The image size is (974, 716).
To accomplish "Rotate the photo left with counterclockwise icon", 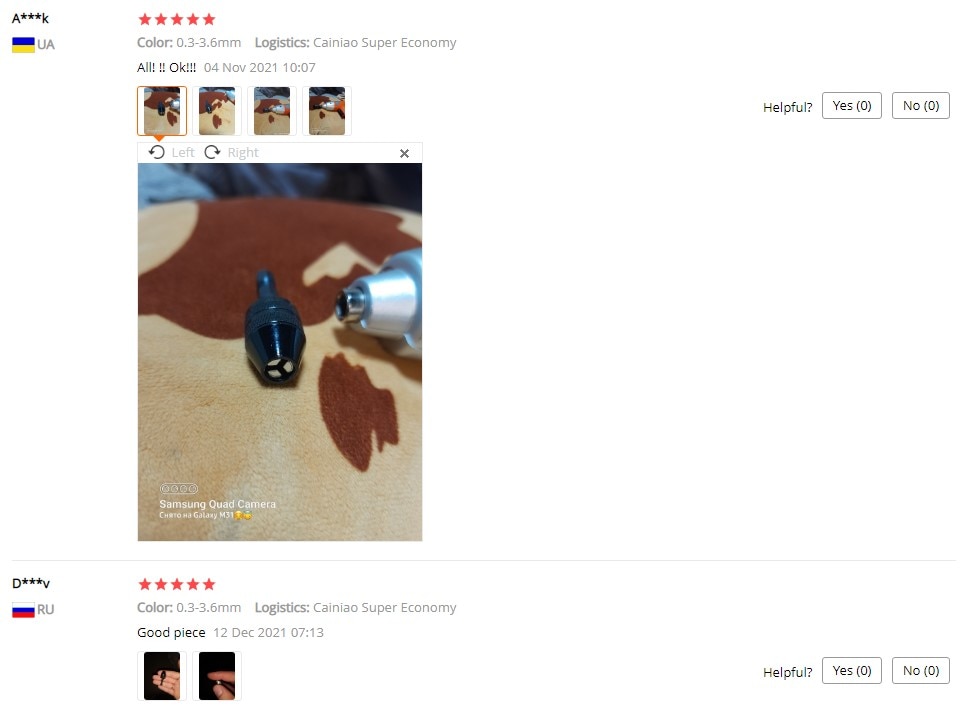I will [x=157, y=152].
